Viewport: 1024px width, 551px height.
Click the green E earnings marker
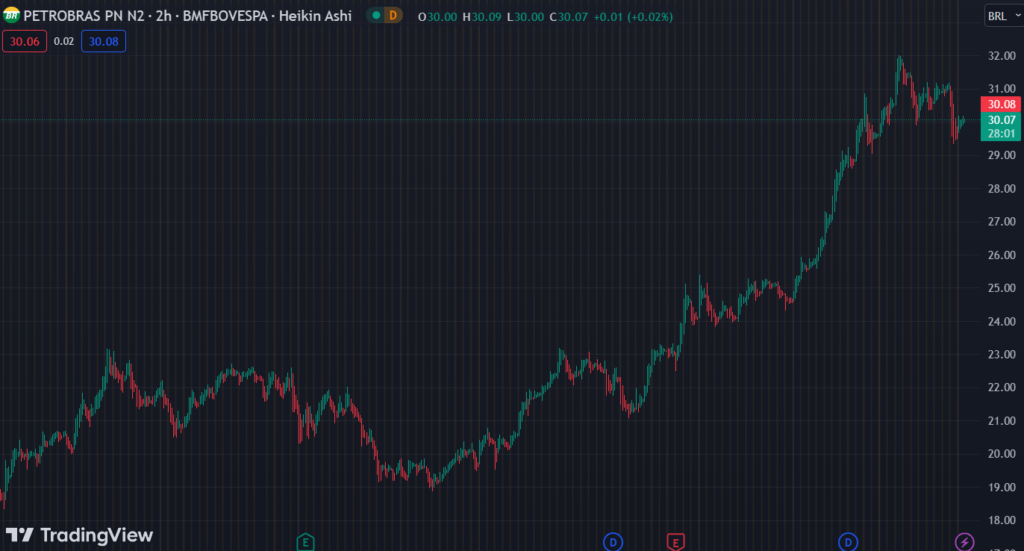pos(306,542)
